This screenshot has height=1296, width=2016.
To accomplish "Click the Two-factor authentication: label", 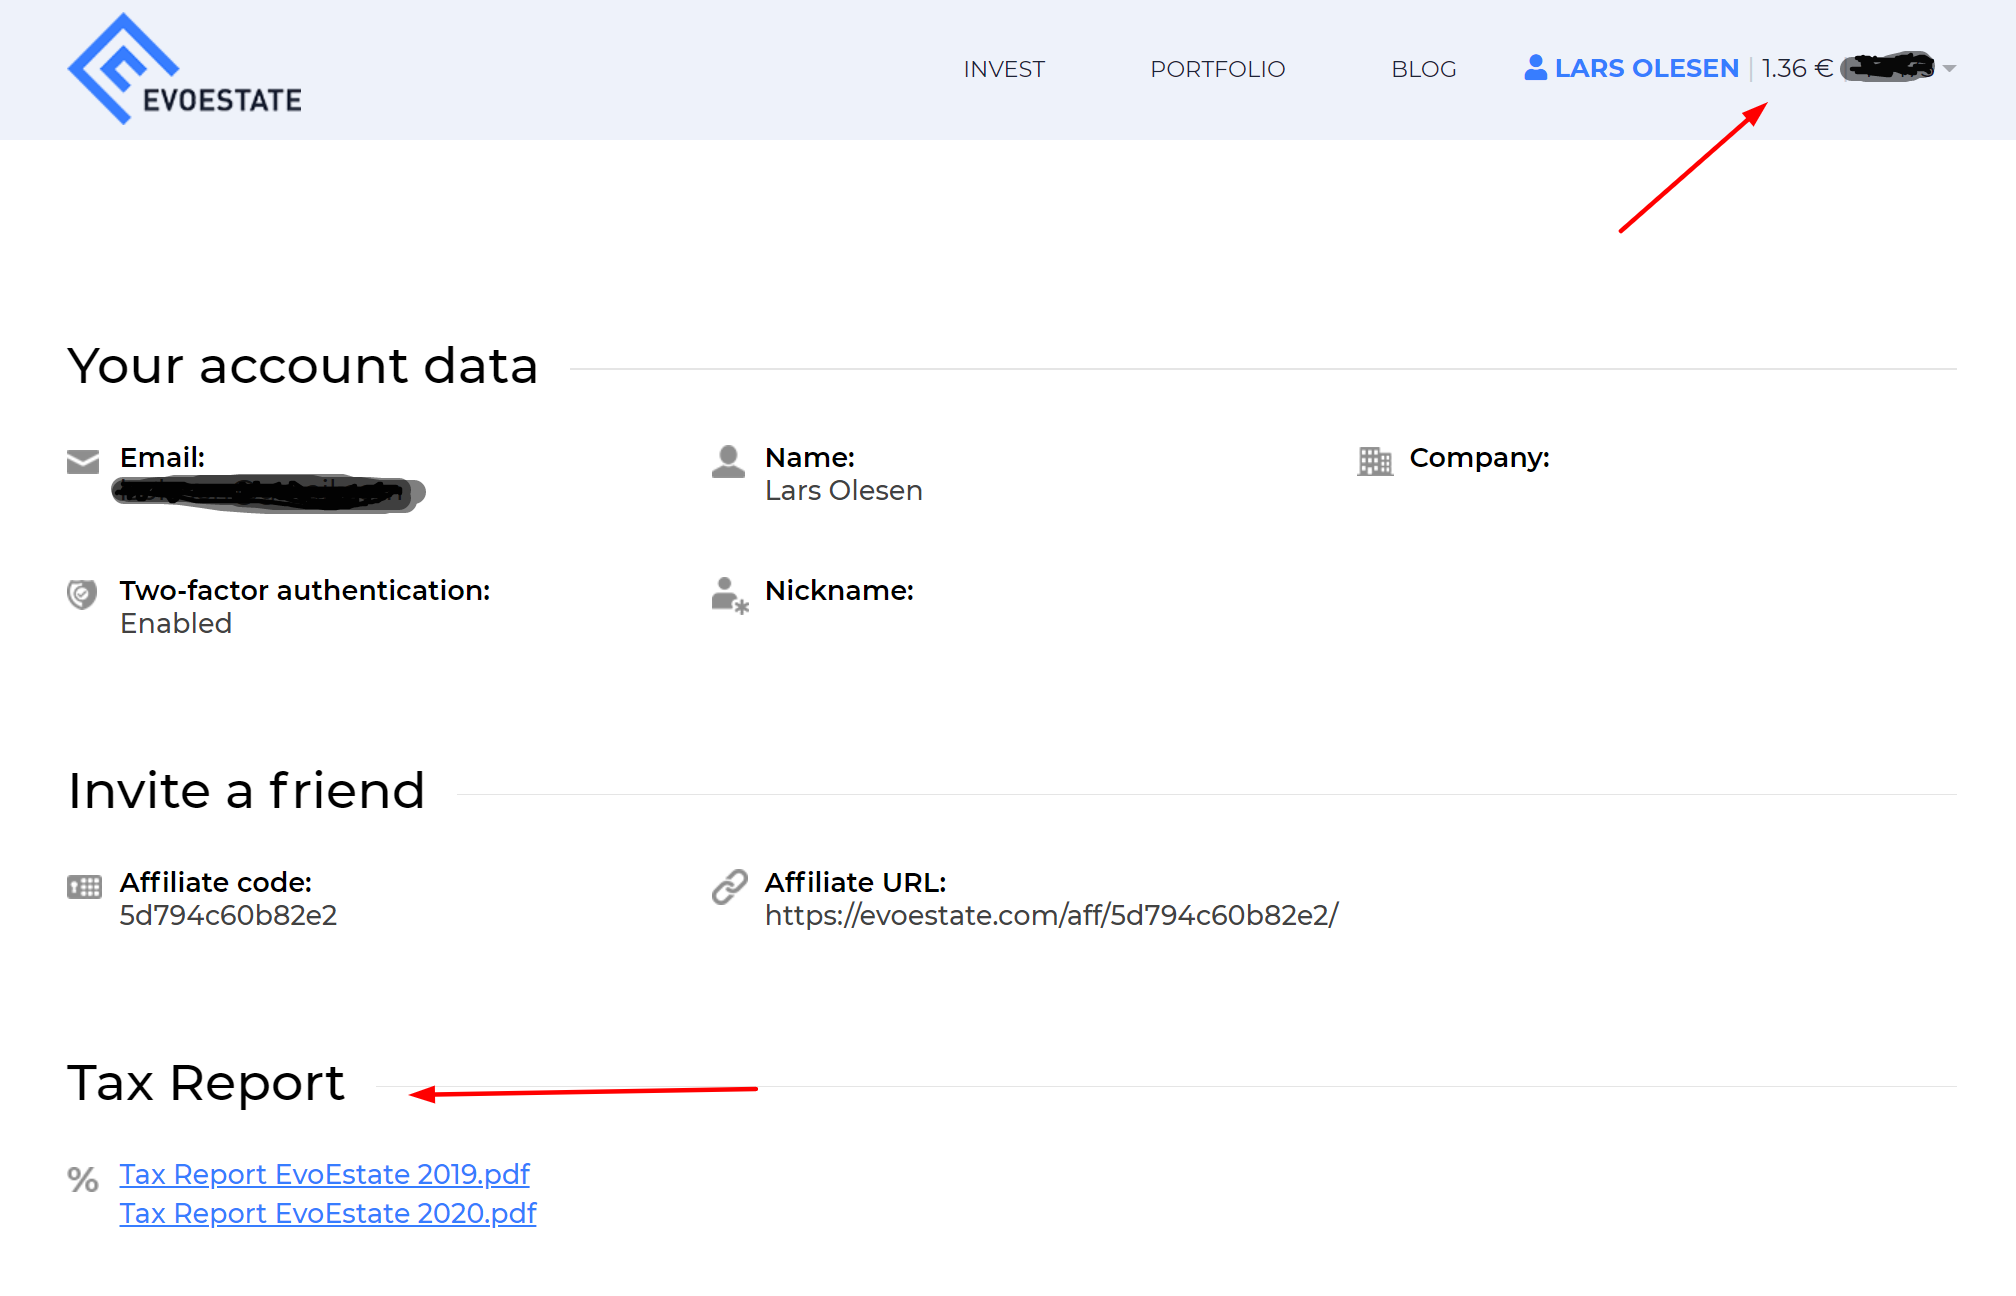I will (x=305, y=591).
